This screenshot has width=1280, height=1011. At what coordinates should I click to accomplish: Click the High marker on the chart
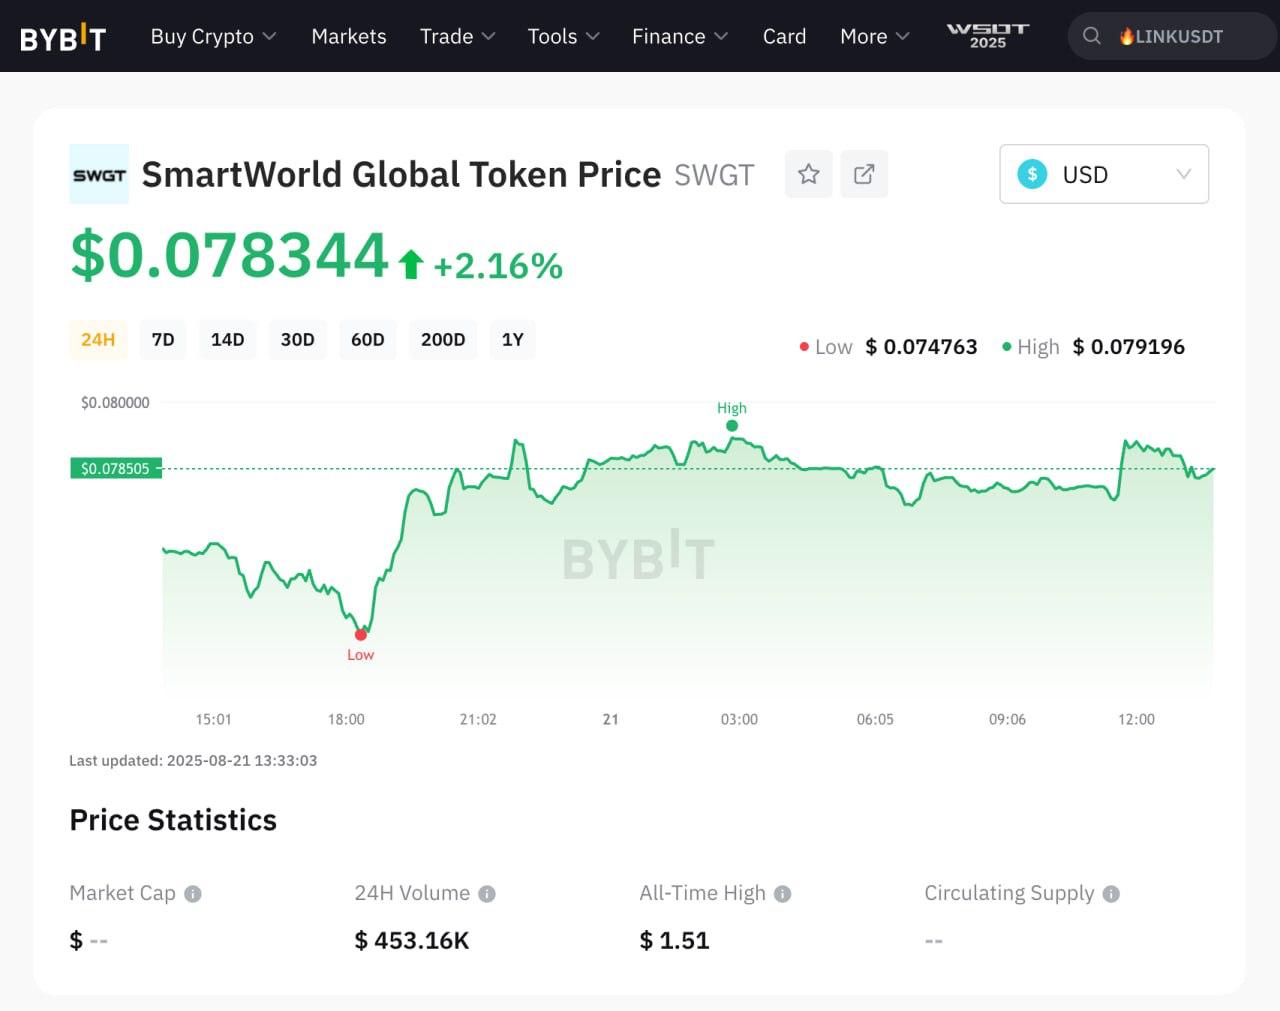click(x=732, y=425)
